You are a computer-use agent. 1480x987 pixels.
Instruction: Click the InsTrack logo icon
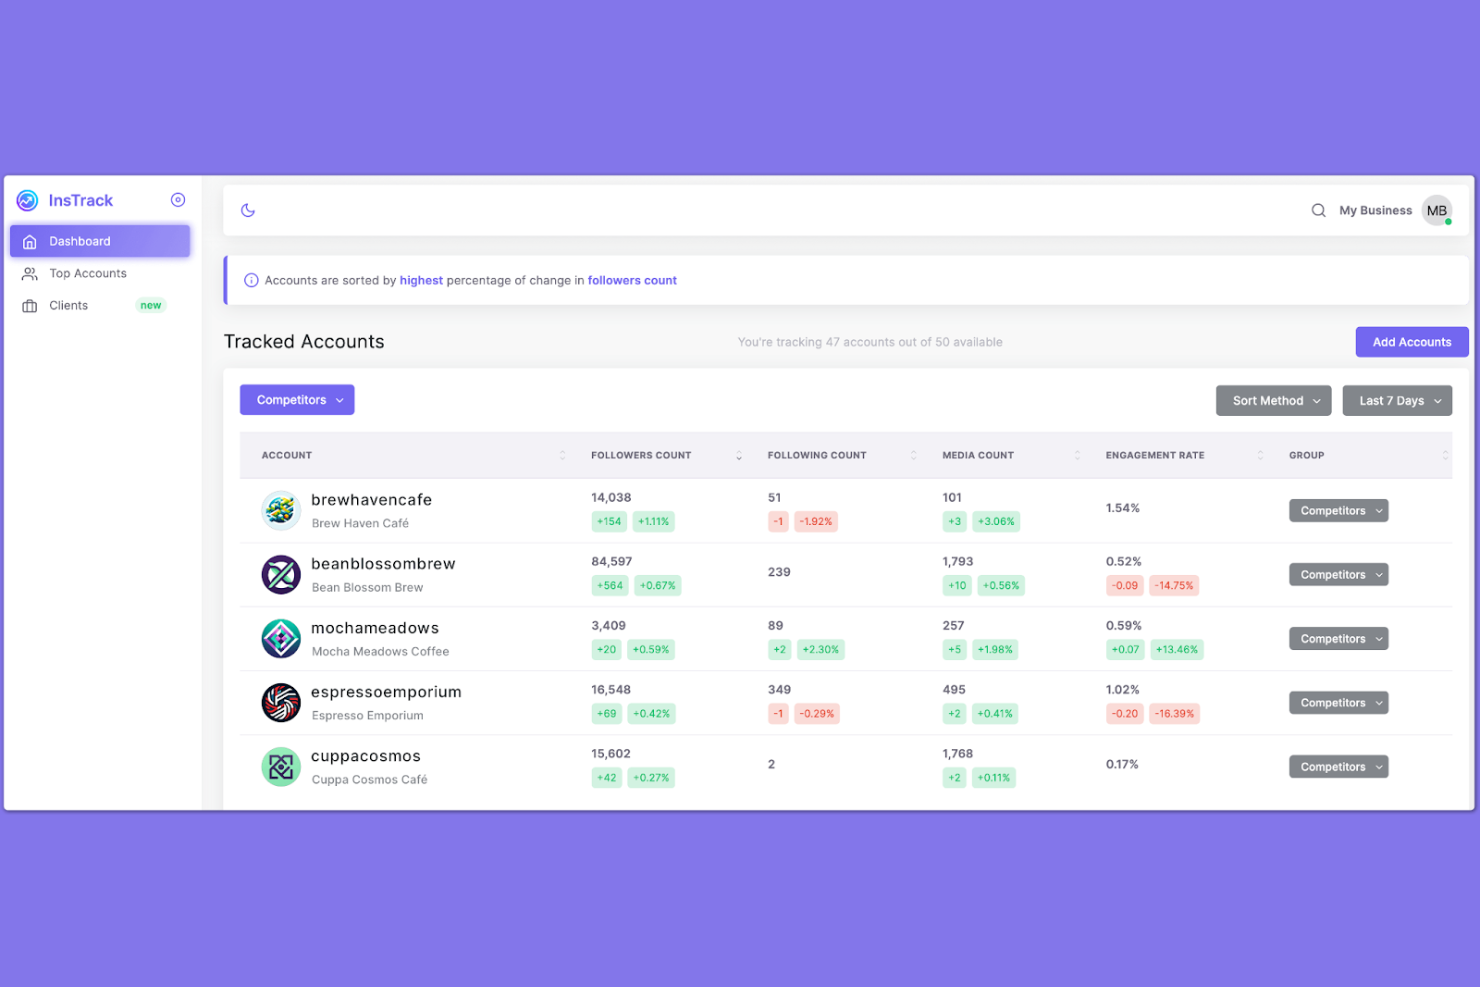click(27, 200)
